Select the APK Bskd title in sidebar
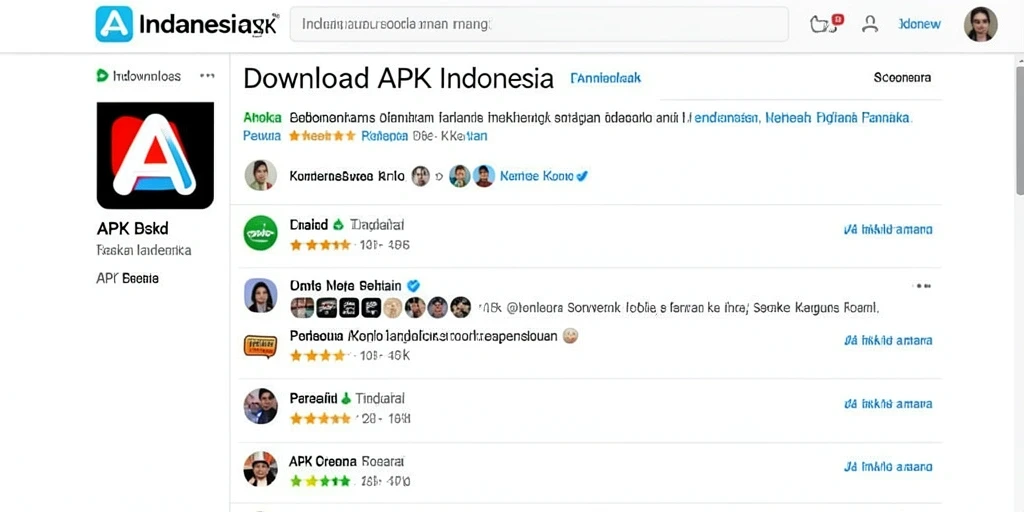1024x512 pixels. (x=133, y=229)
